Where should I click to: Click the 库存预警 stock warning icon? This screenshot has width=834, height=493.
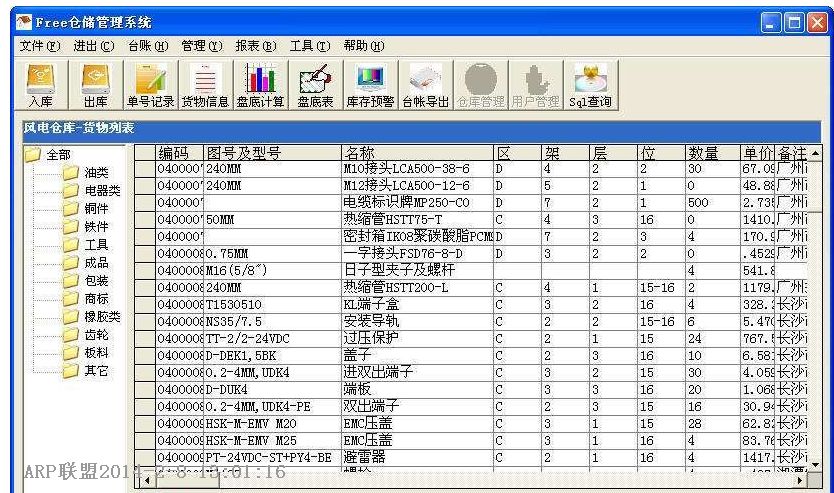pos(370,85)
